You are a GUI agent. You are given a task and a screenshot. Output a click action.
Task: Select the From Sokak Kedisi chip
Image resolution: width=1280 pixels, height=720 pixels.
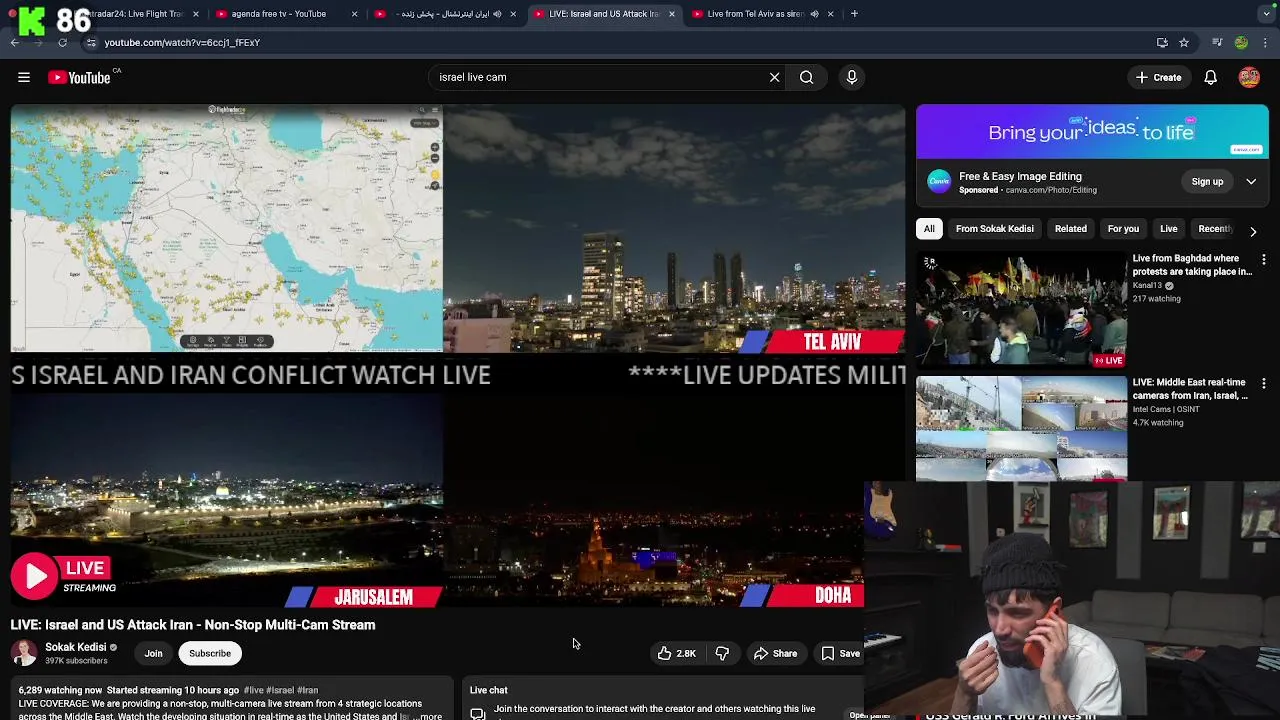994,229
